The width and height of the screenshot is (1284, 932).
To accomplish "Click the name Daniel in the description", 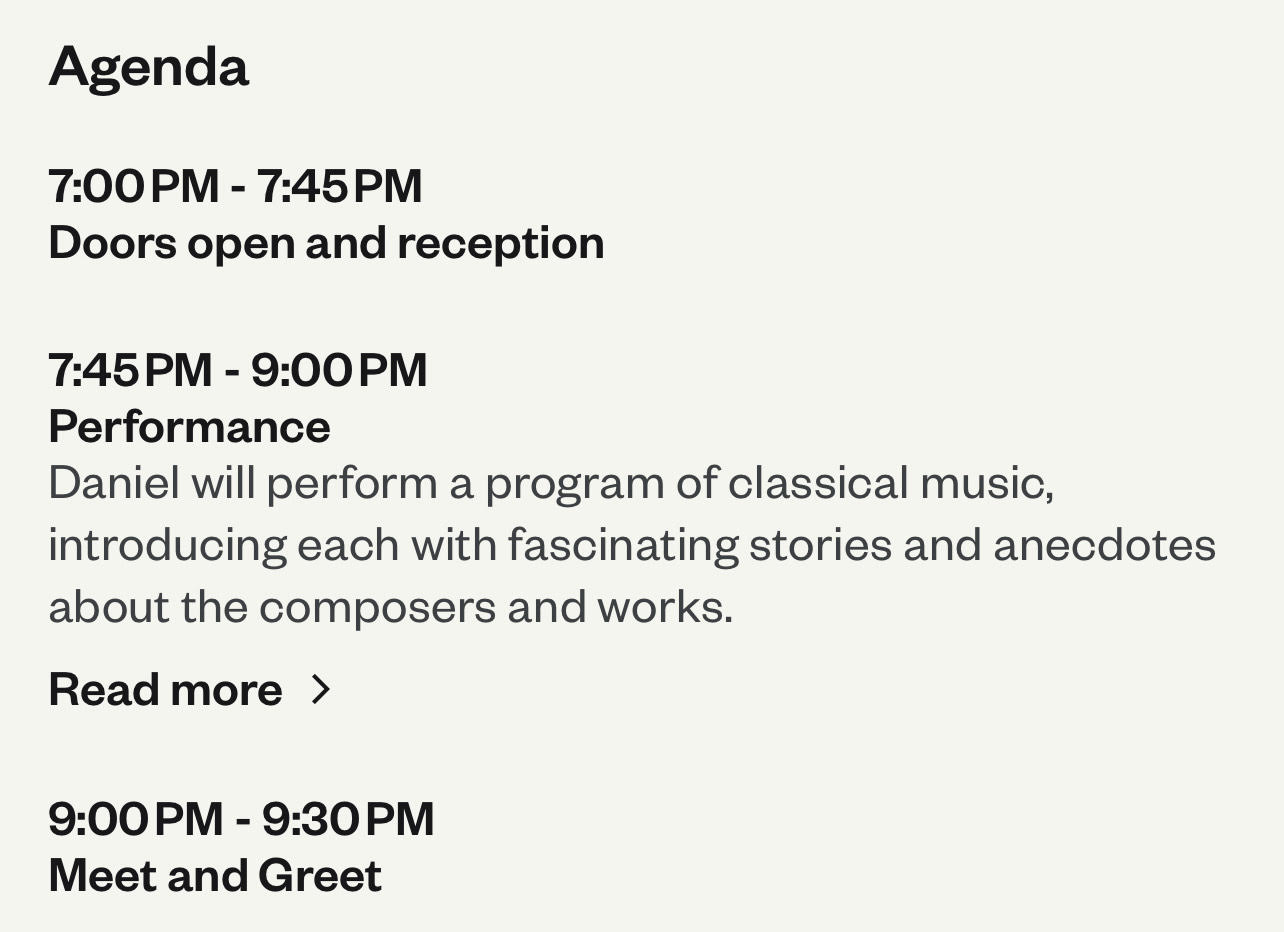I will pos(114,483).
